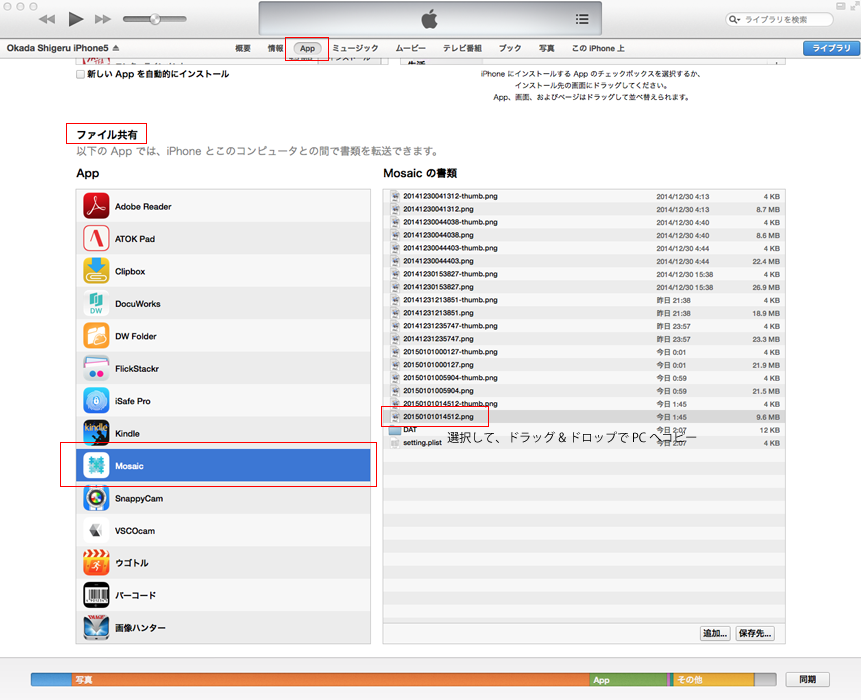Click the Okada Shigeru iPhone5 device name
The image size is (861, 700).
[x=58, y=48]
